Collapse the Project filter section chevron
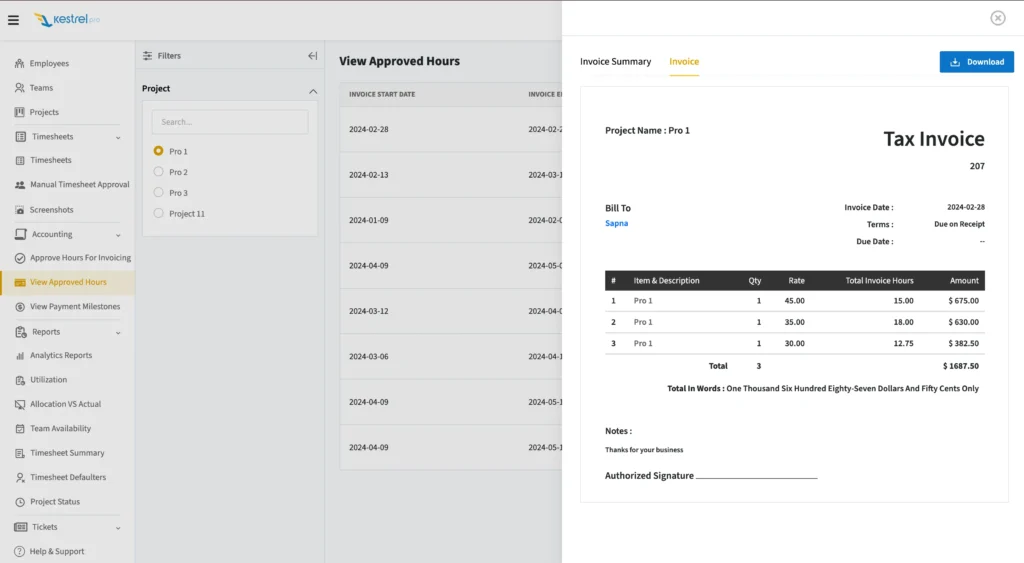1024x563 pixels. click(x=313, y=91)
